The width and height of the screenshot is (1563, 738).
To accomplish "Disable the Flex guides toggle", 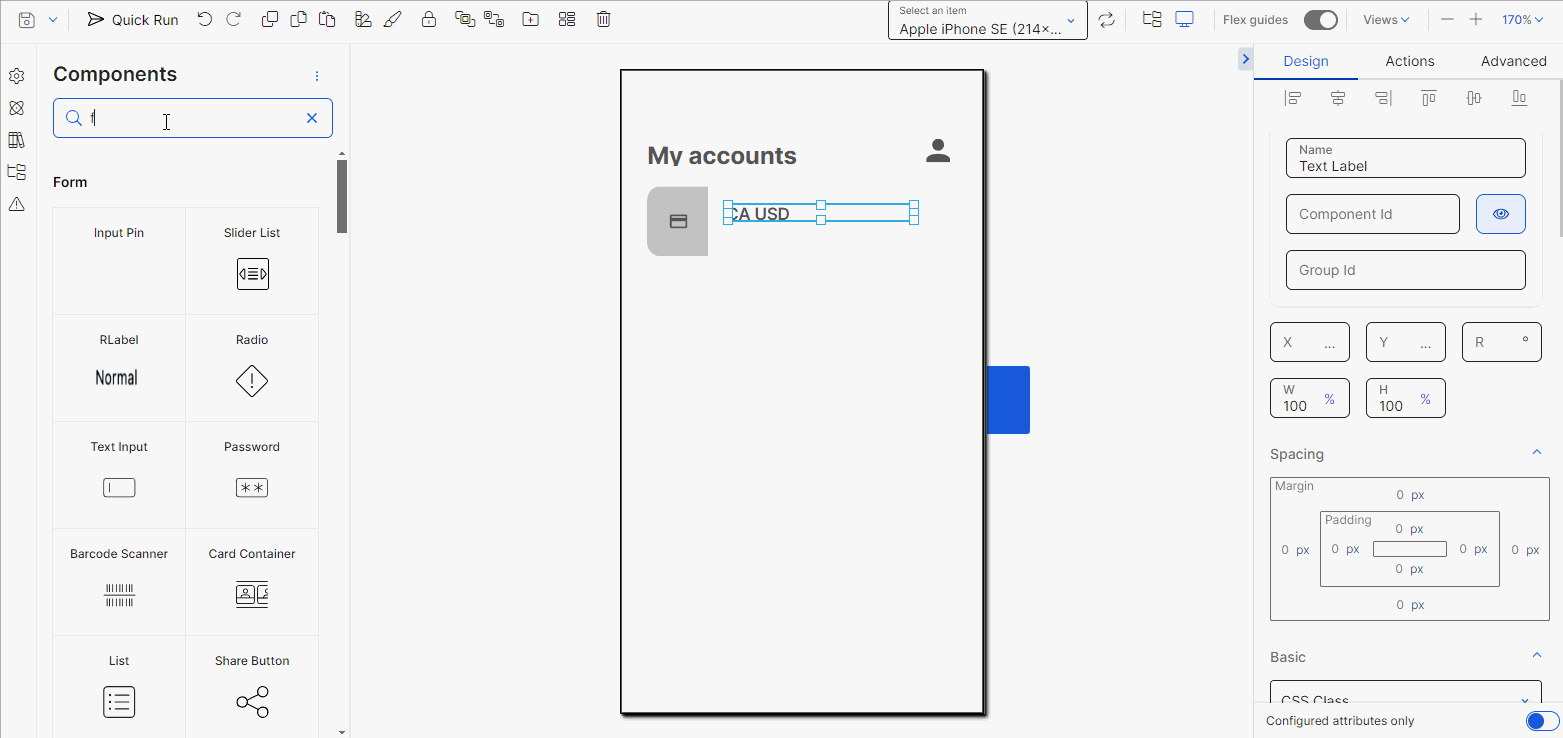I will 1320,19.
